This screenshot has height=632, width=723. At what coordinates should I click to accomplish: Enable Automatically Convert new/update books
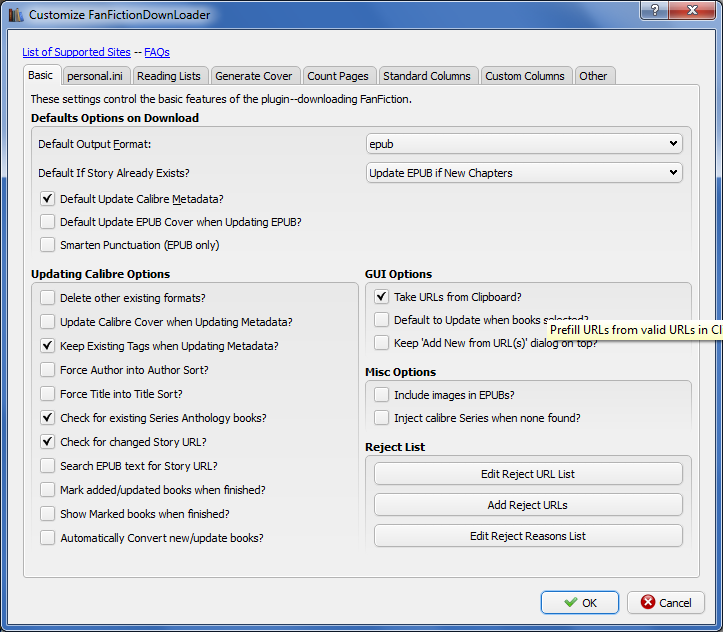47,537
